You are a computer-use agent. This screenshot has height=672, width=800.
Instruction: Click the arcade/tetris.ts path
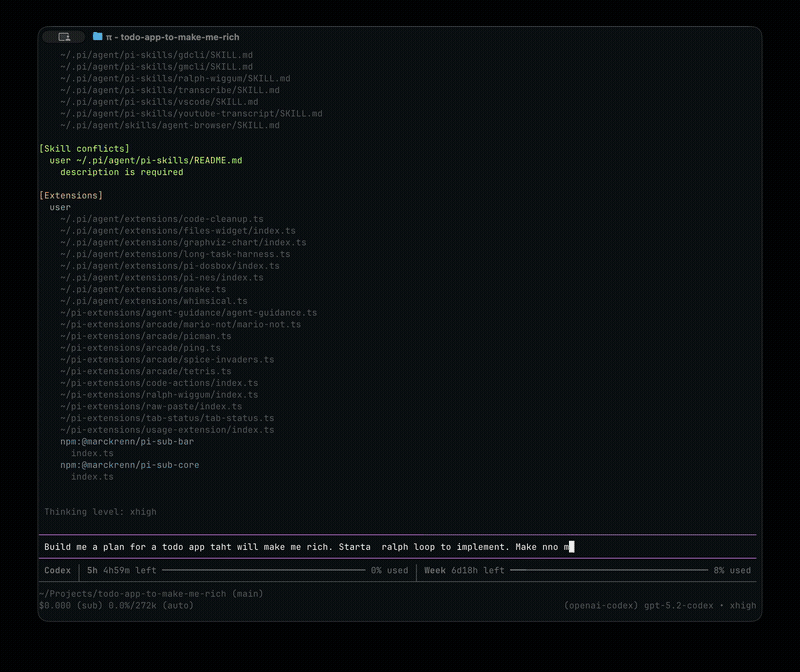pos(146,371)
